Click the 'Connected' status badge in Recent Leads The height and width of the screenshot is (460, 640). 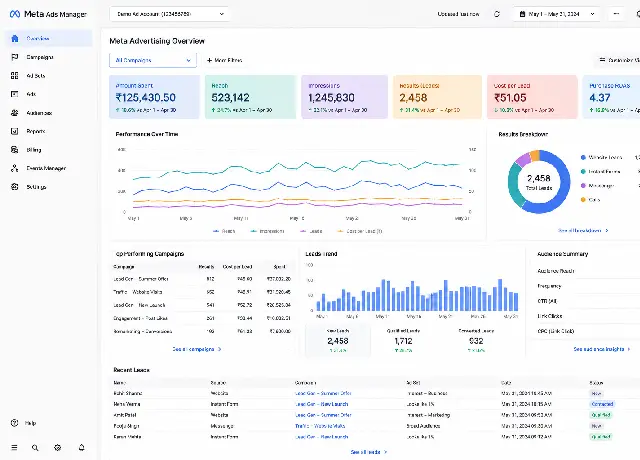(x=602, y=404)
